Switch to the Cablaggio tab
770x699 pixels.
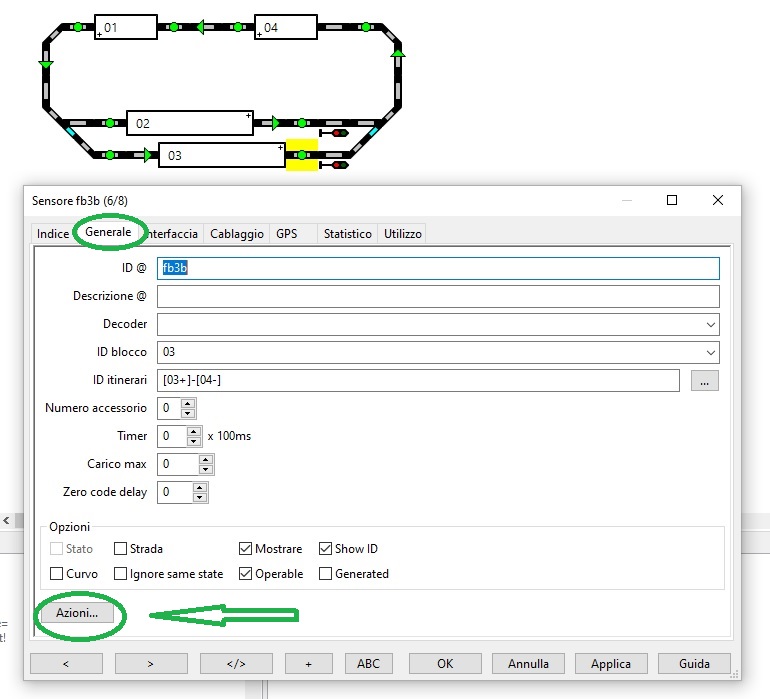click(236, 234)
